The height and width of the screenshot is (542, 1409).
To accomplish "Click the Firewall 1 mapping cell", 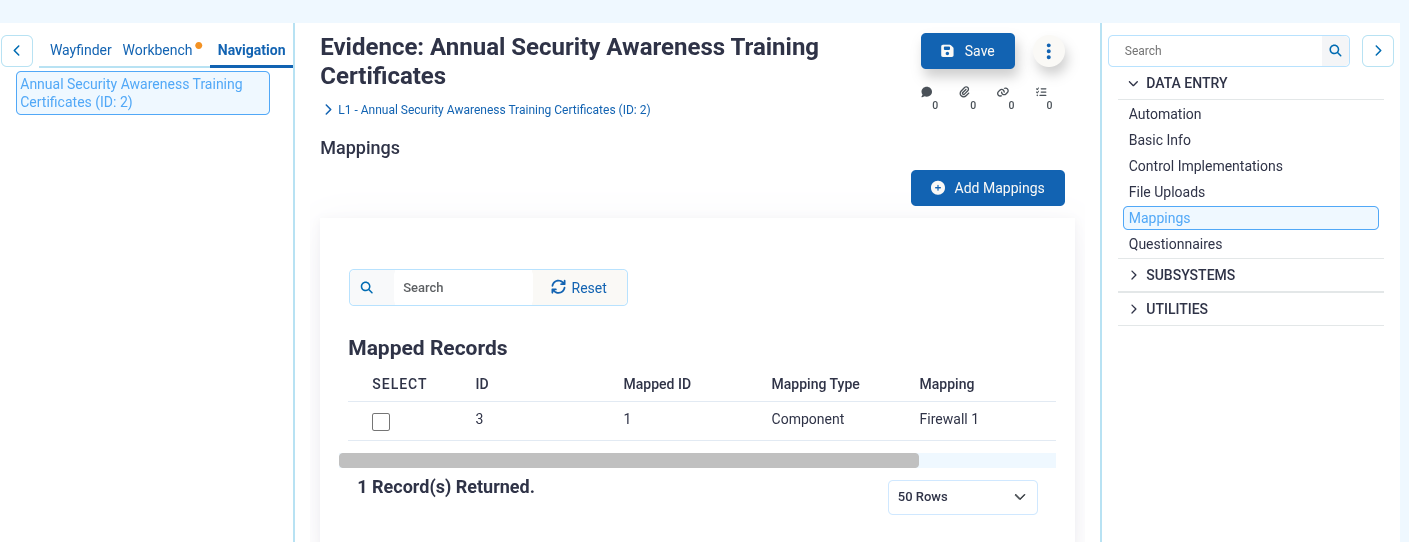I will [x=949, y=419].
